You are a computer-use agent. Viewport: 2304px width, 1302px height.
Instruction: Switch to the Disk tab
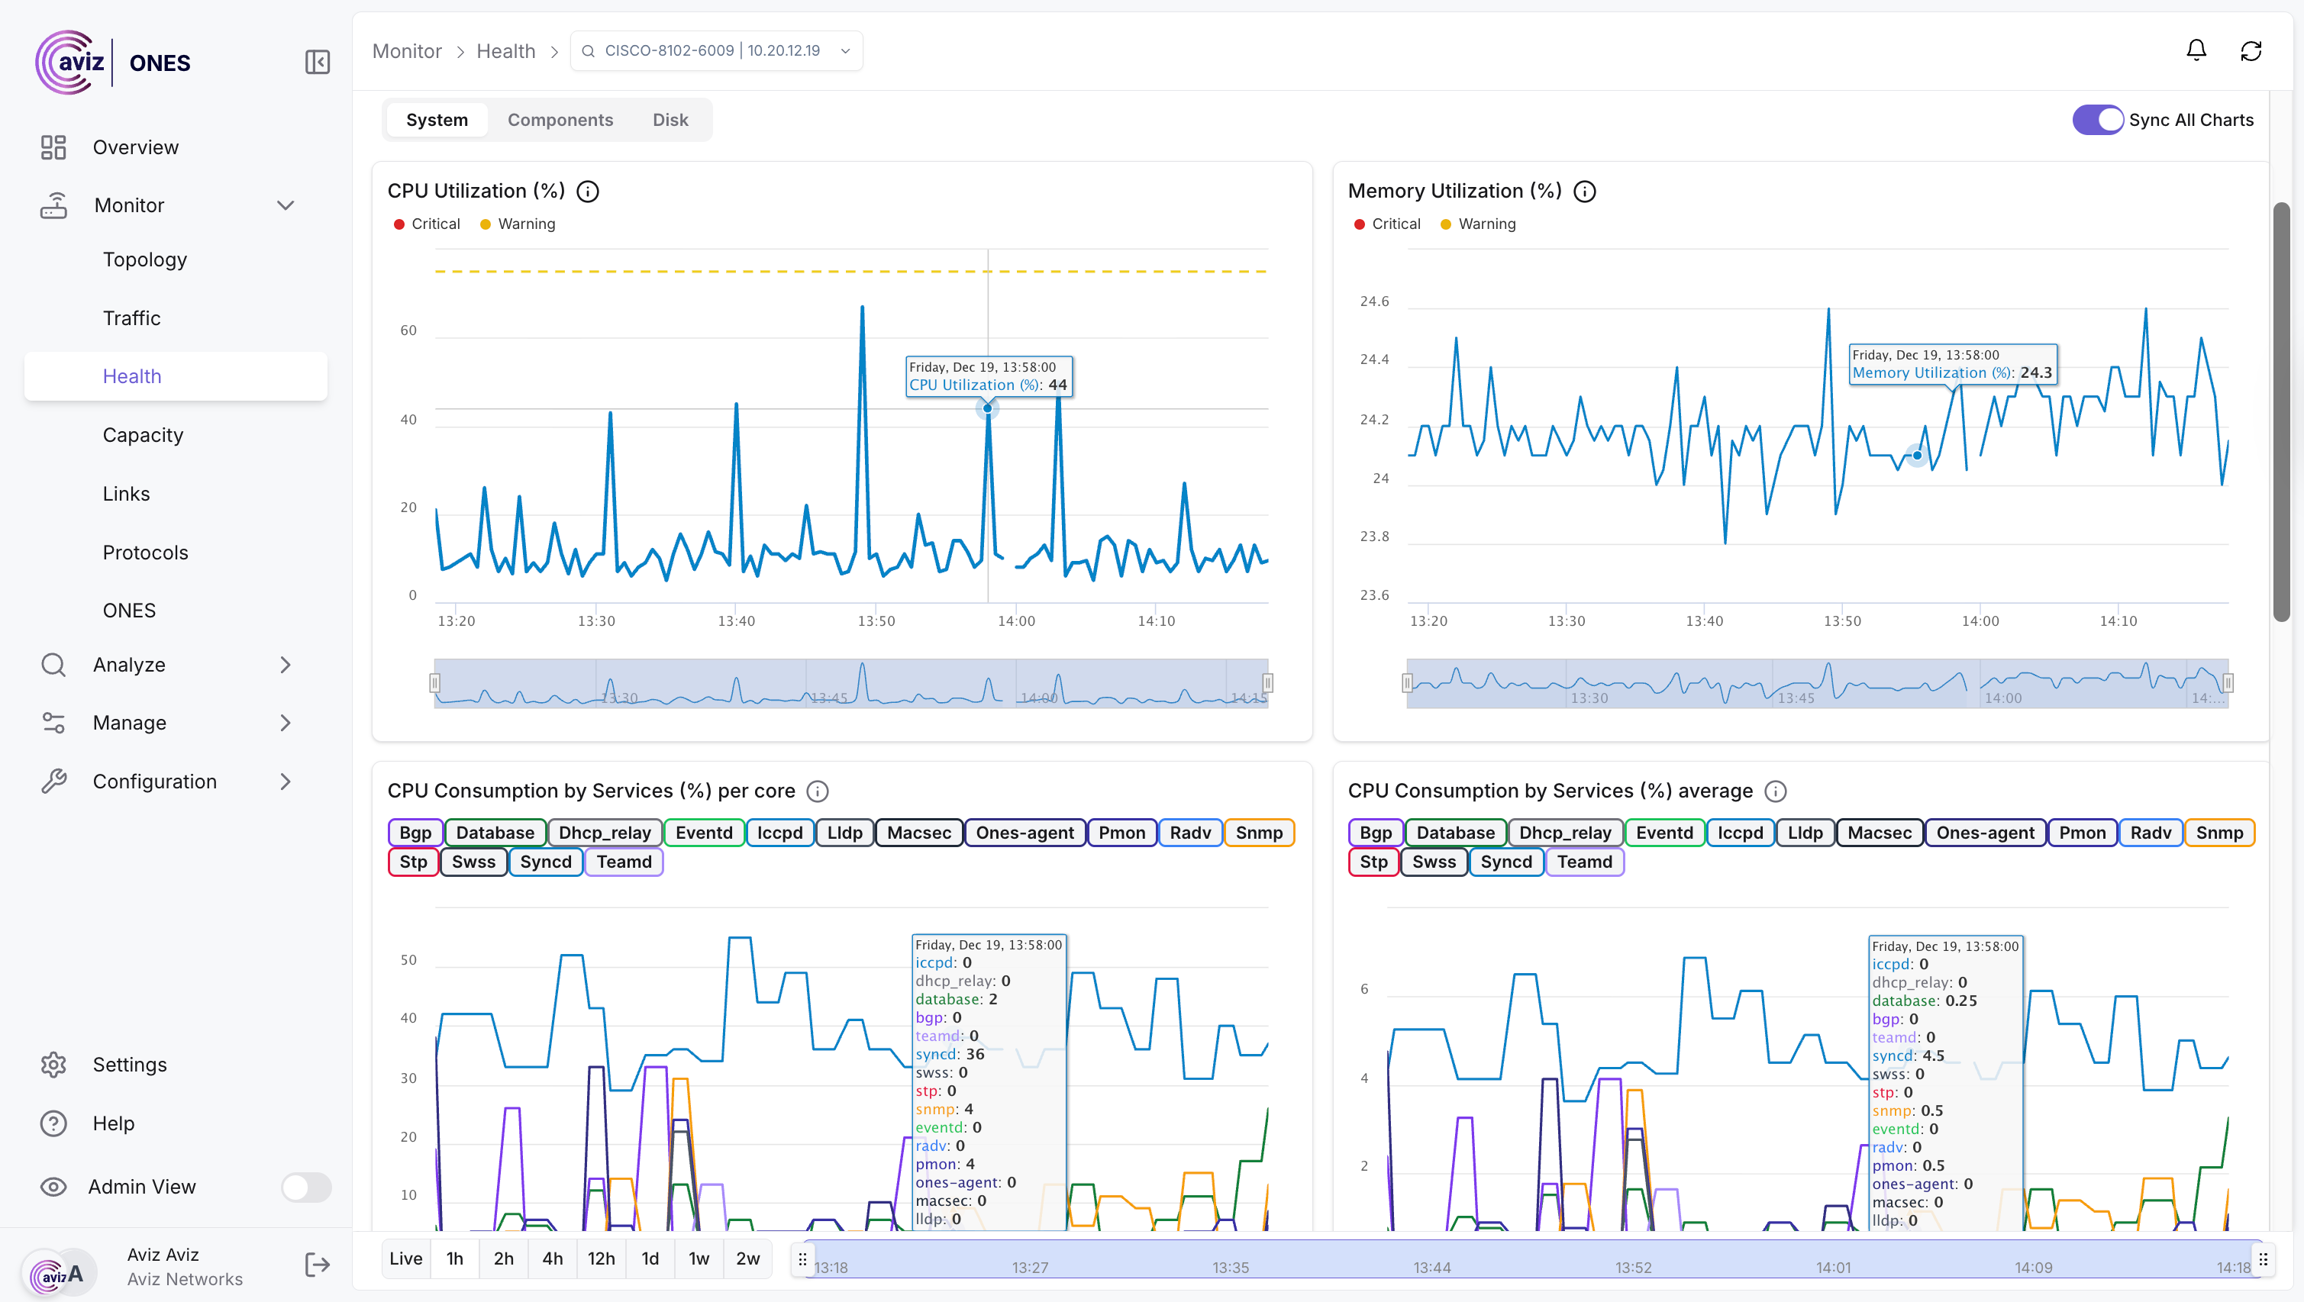tap(670, 120)
